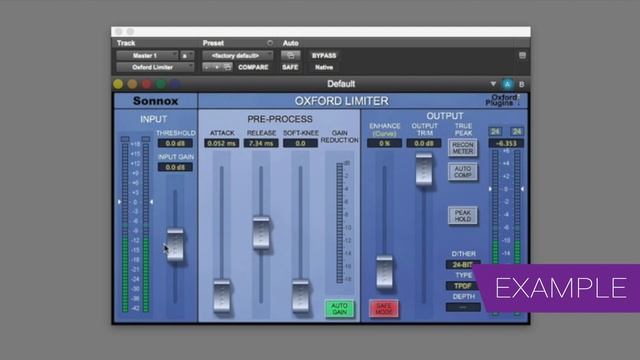This screenshot has height=360, width=640.
Task: Switch to the A preset slot
Action: pos(507,84)
